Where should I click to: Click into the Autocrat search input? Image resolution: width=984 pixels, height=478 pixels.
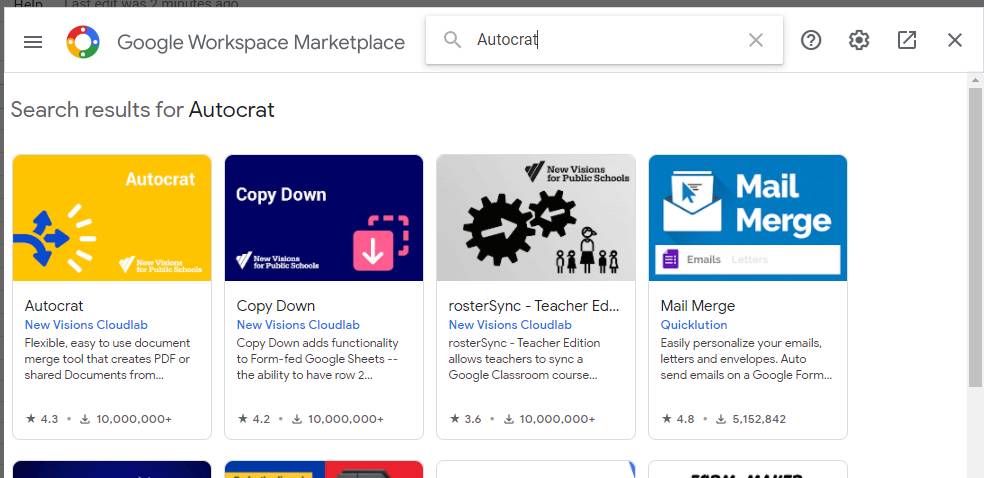point(606,40)
